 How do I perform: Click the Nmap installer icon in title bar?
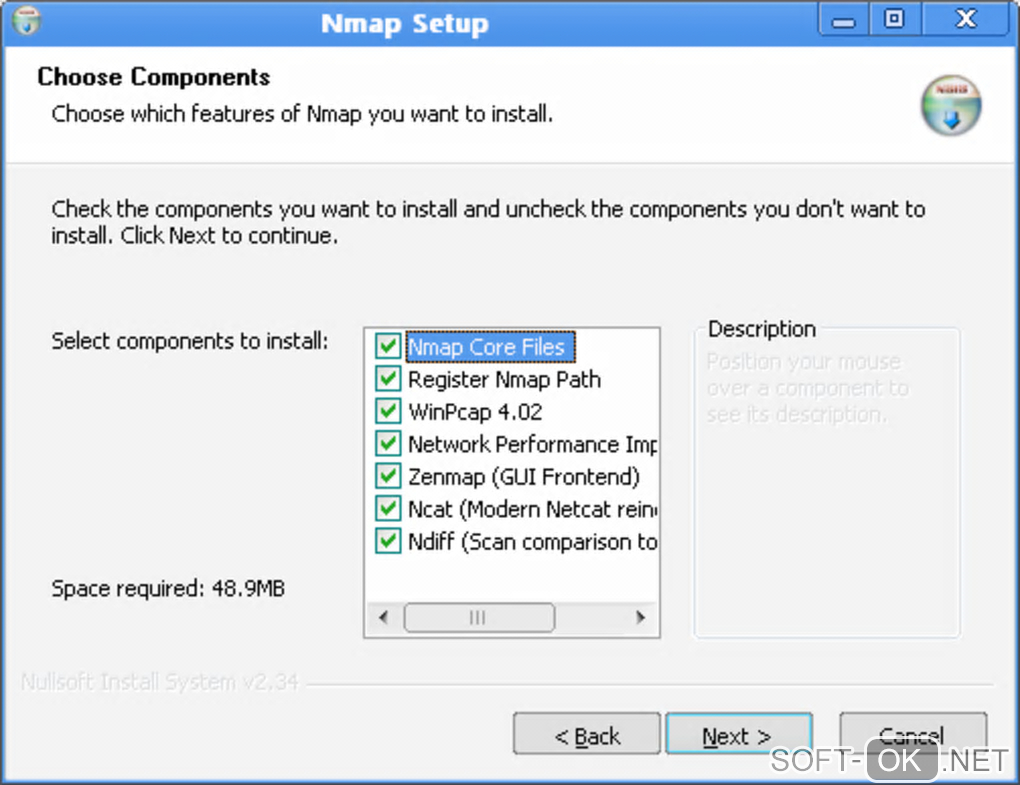29,20
